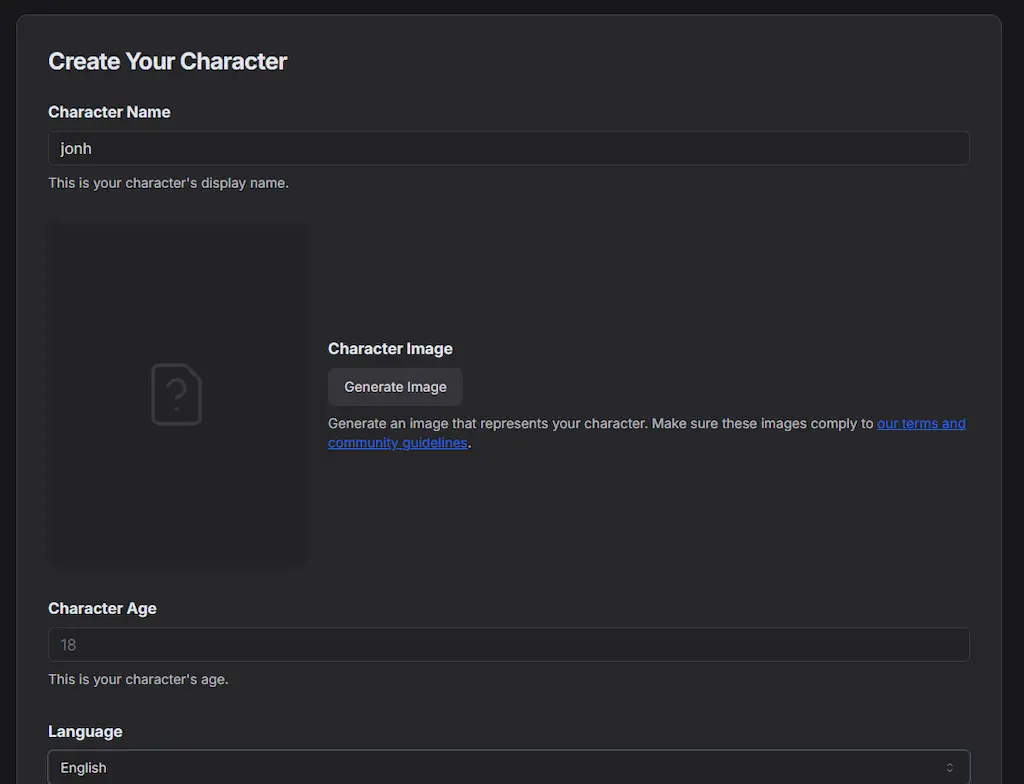Viewport: 1024px width, 784px height.
Task: Click the question-mark file placeholder icon
Action: [176, 394]
